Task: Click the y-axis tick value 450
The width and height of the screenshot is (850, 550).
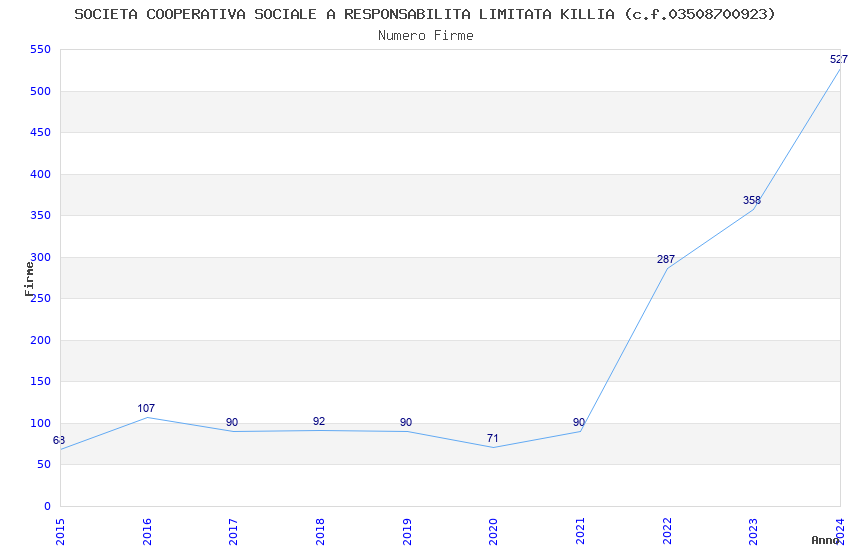Action: [41, 133]
